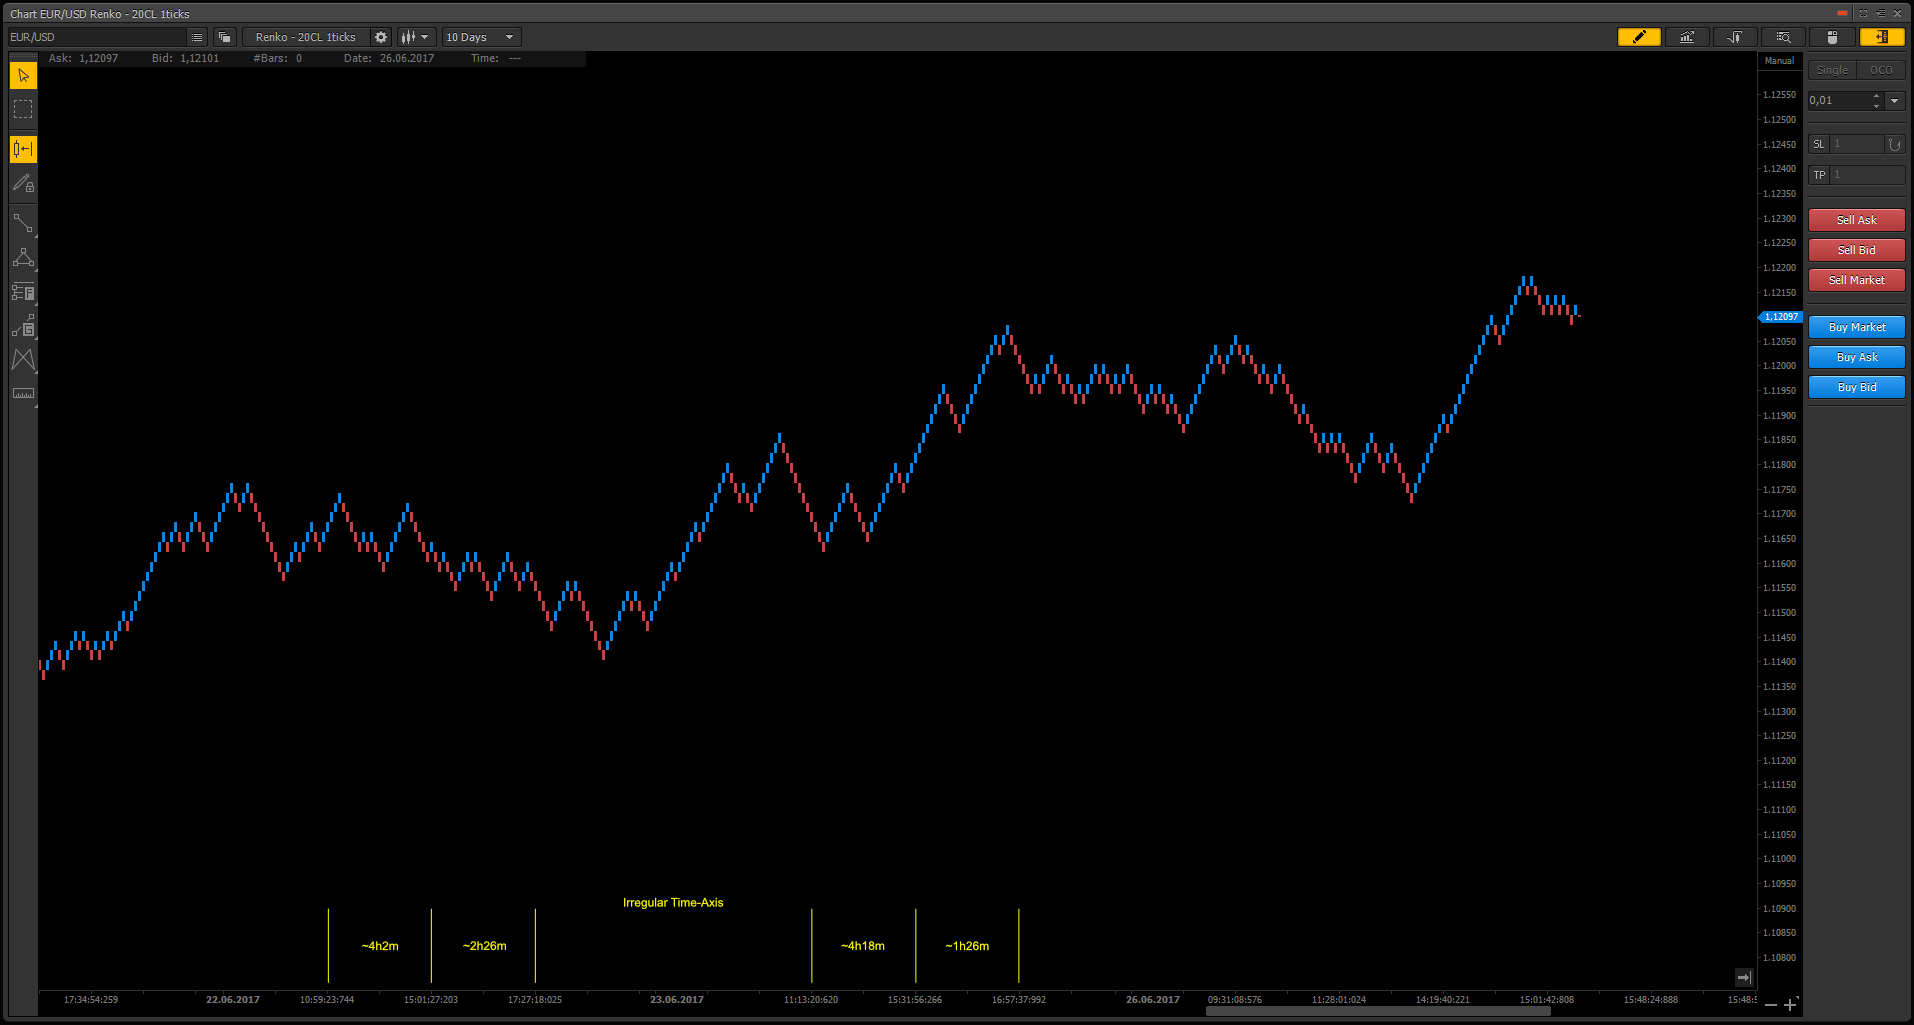Screen dimensions: 1914x1025
Task: Click the Sell Ask button
Action: (1857, 220)
